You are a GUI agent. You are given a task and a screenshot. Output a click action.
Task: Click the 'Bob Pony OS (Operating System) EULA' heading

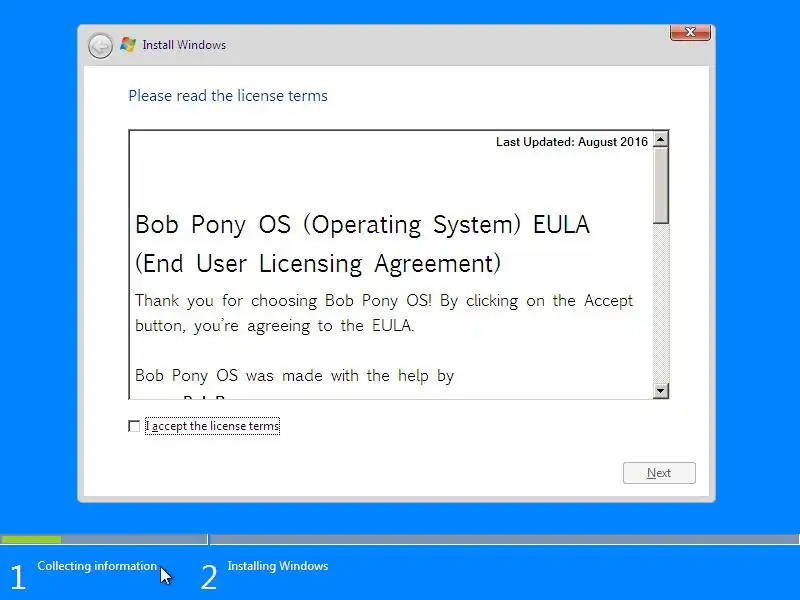pyautogui.click(x=362, y=224)
